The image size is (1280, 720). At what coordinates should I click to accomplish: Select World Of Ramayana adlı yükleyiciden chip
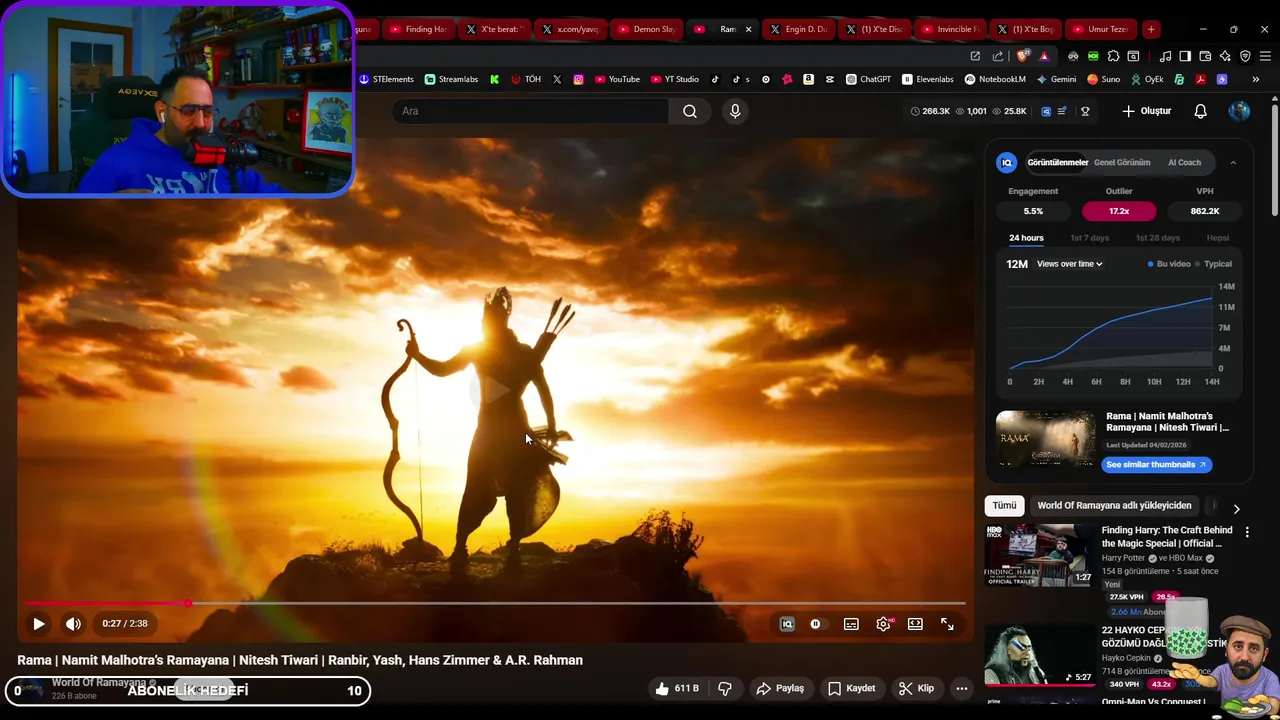coord(1114,506)
